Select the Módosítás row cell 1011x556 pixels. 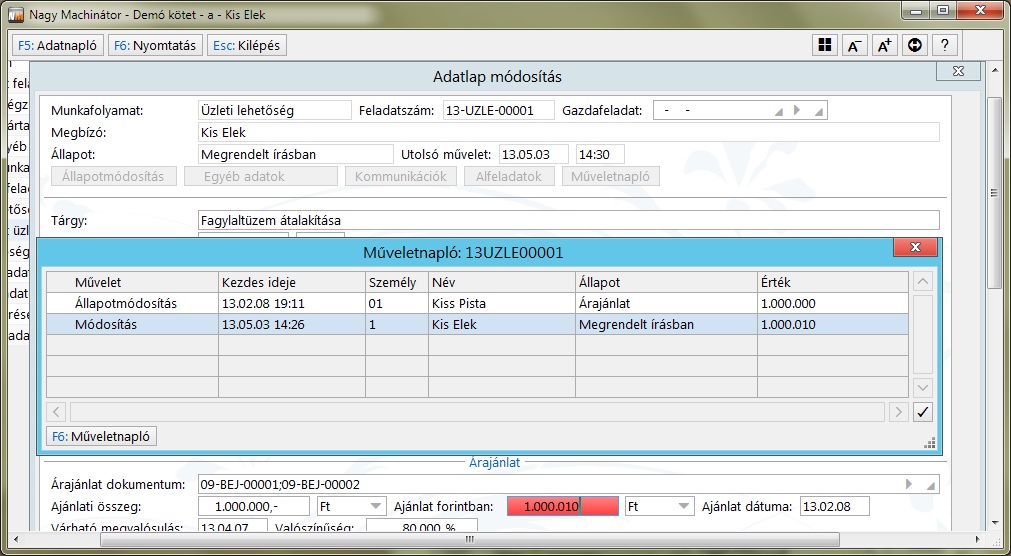coord(132,324)
